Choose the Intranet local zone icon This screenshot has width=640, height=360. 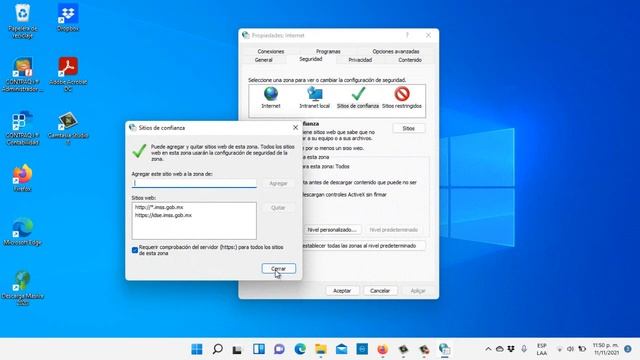point(314,98)
